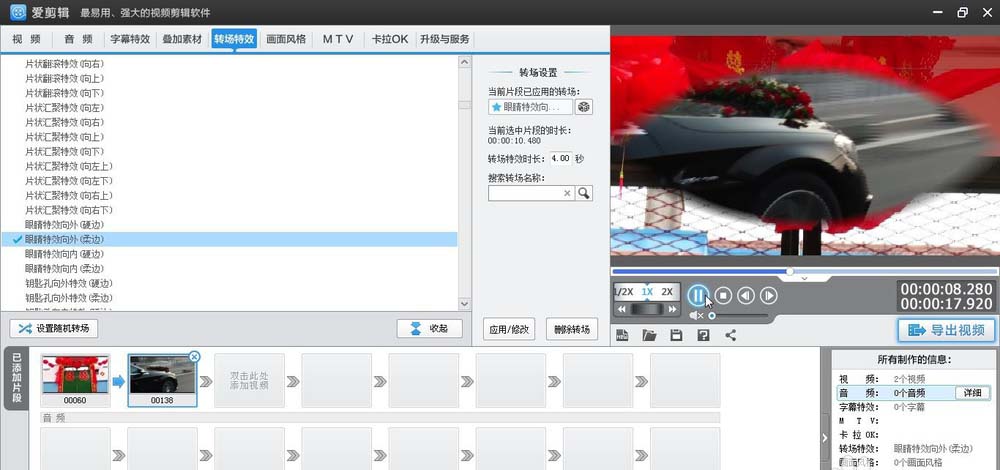Open the MTV tab

338,40
